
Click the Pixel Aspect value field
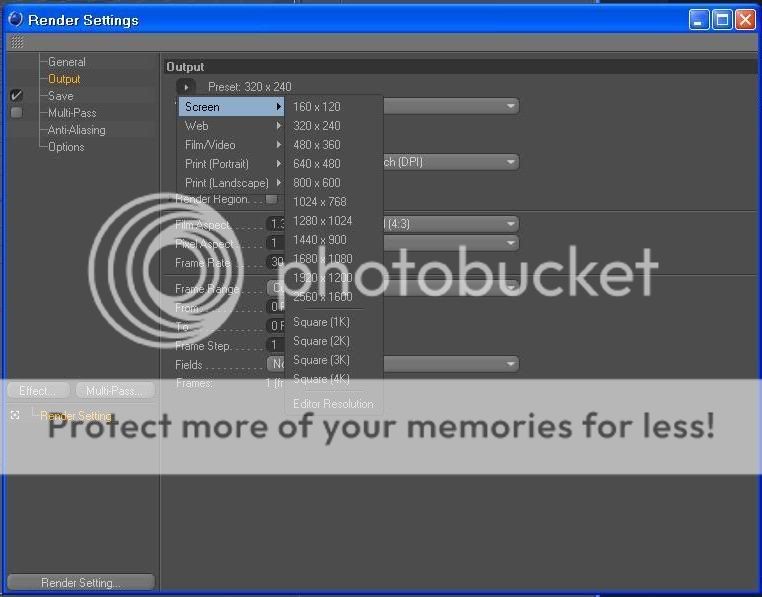click(x=276, y=243)
